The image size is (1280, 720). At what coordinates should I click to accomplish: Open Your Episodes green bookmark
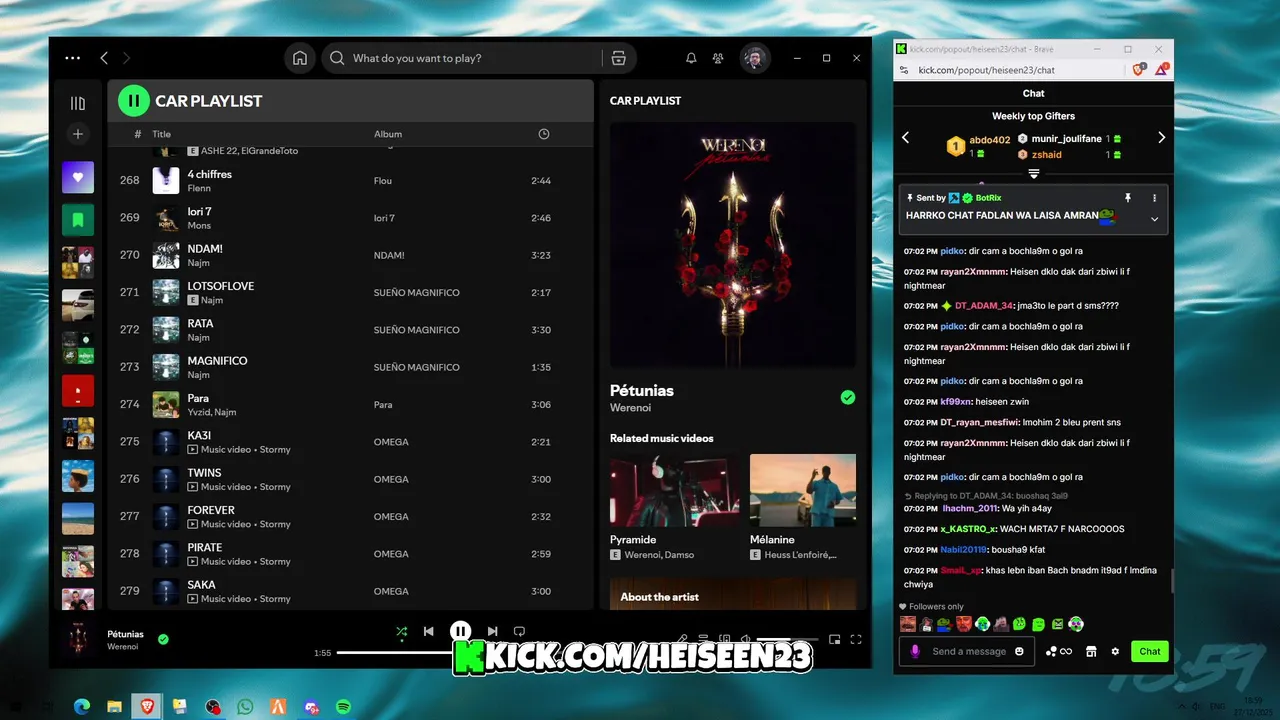point(78,219)
